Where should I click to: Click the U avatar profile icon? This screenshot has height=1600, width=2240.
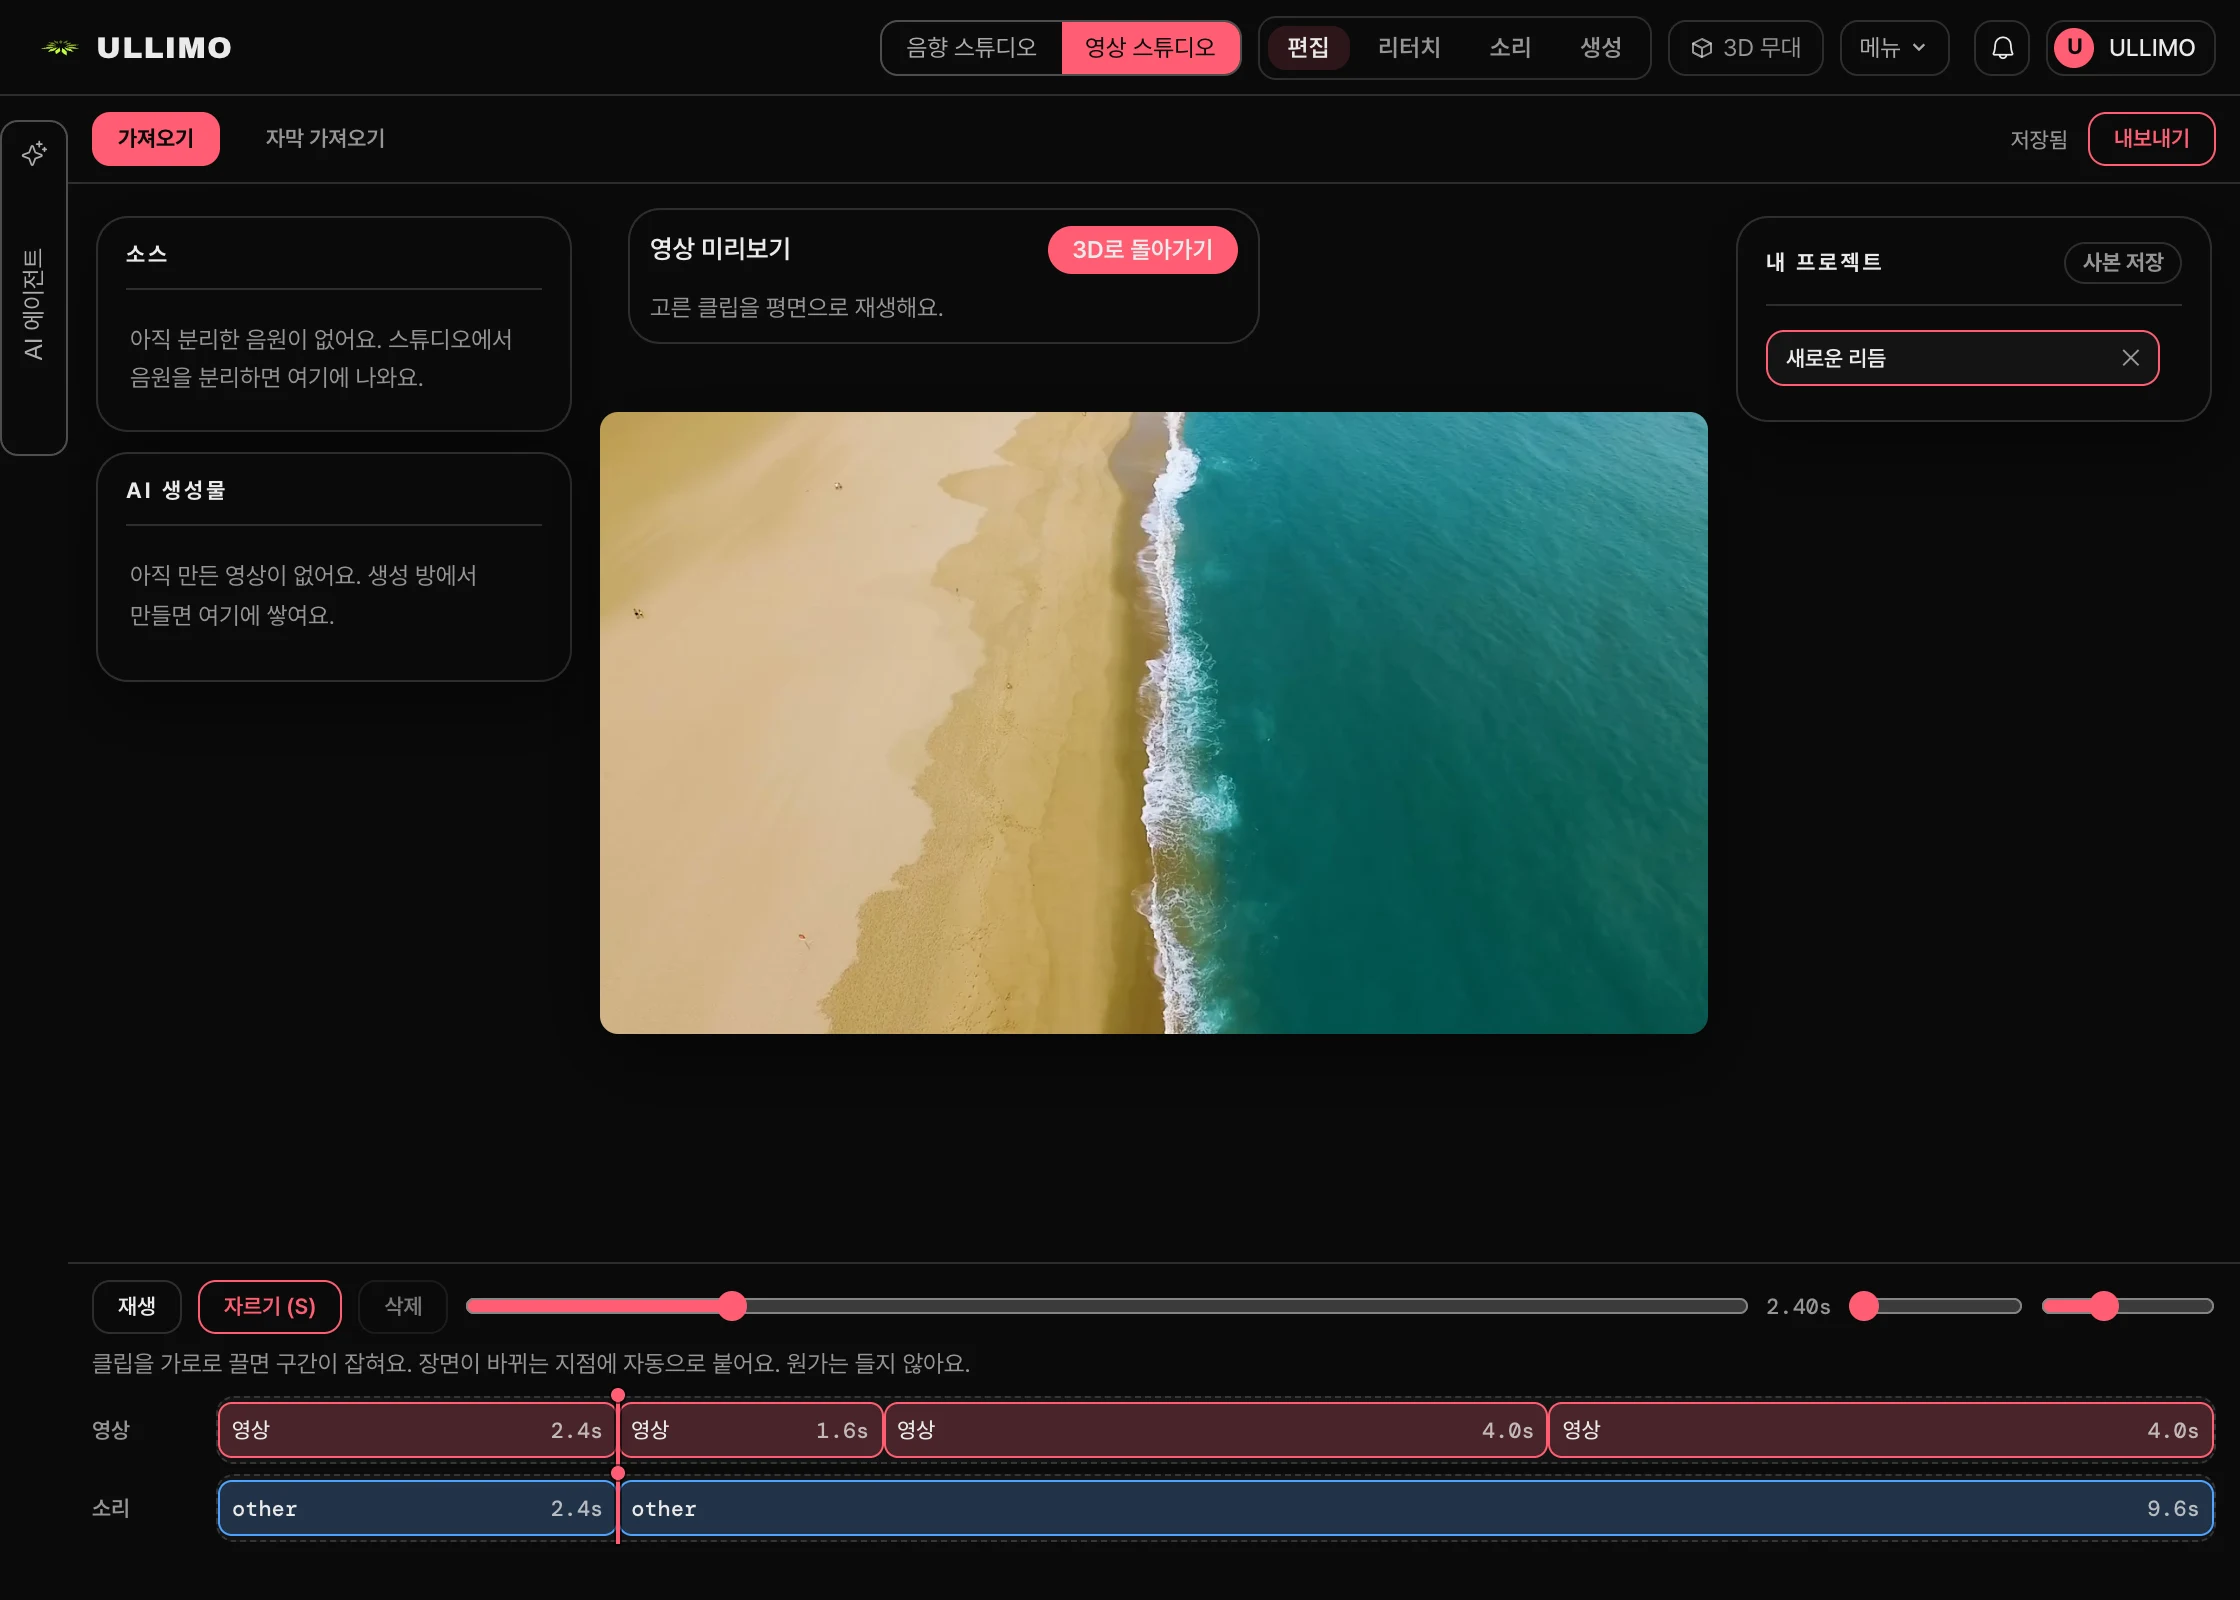click(2074, 47)
